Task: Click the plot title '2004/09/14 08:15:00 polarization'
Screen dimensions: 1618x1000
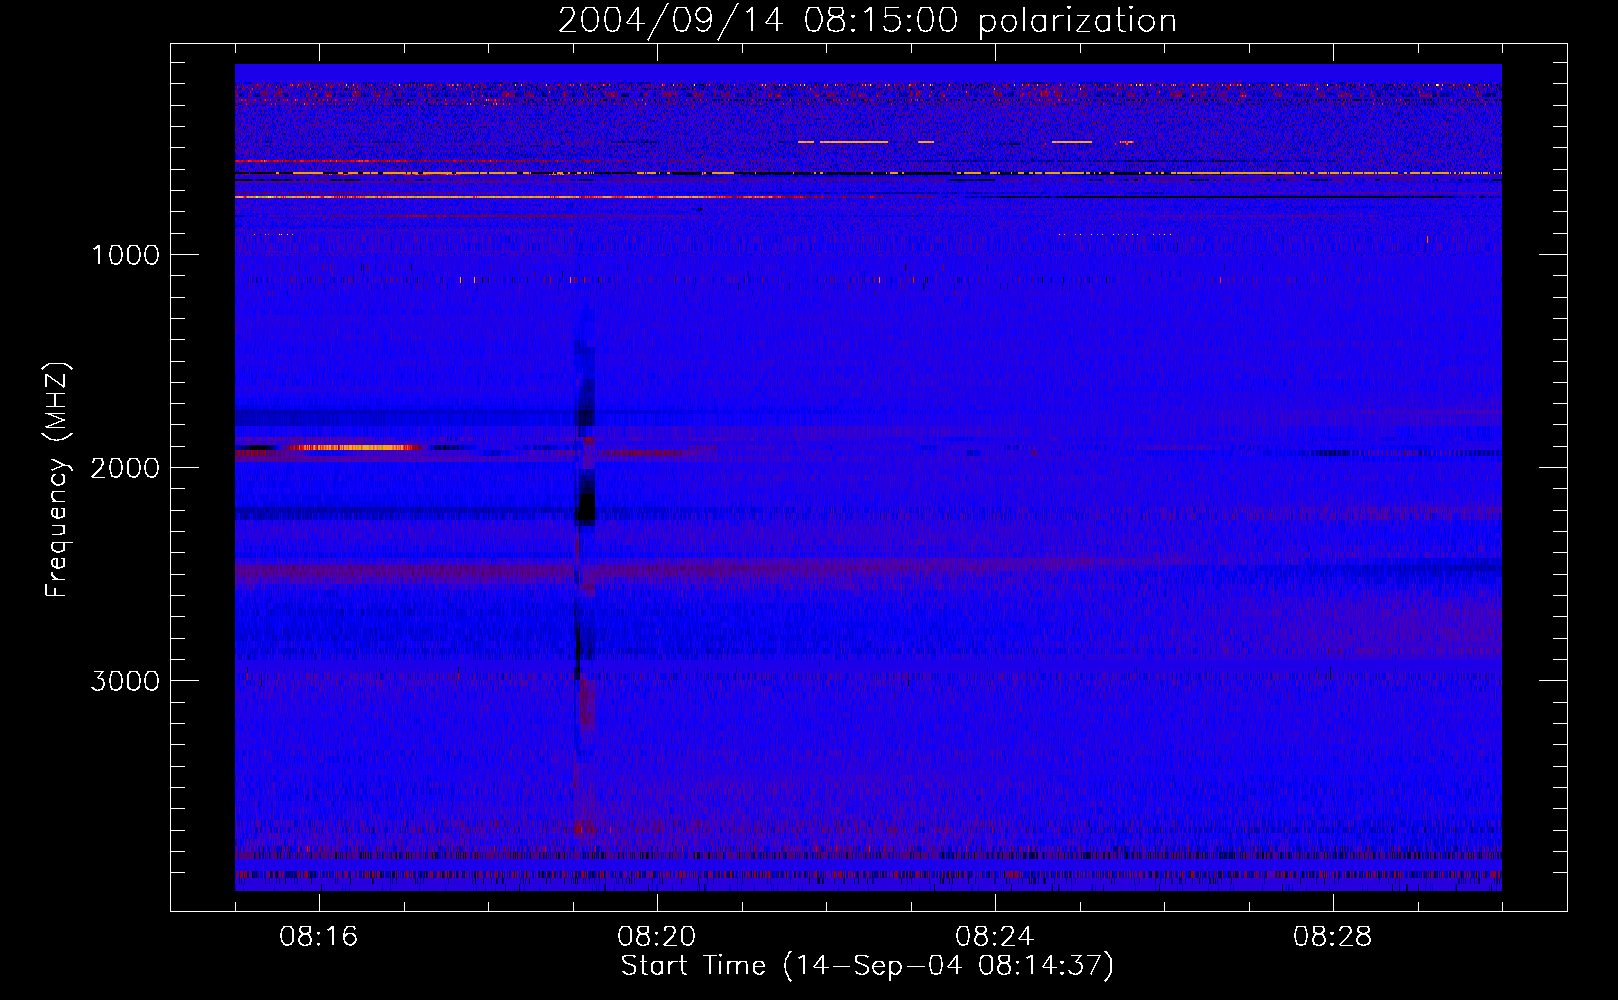Action: (867, 21)
